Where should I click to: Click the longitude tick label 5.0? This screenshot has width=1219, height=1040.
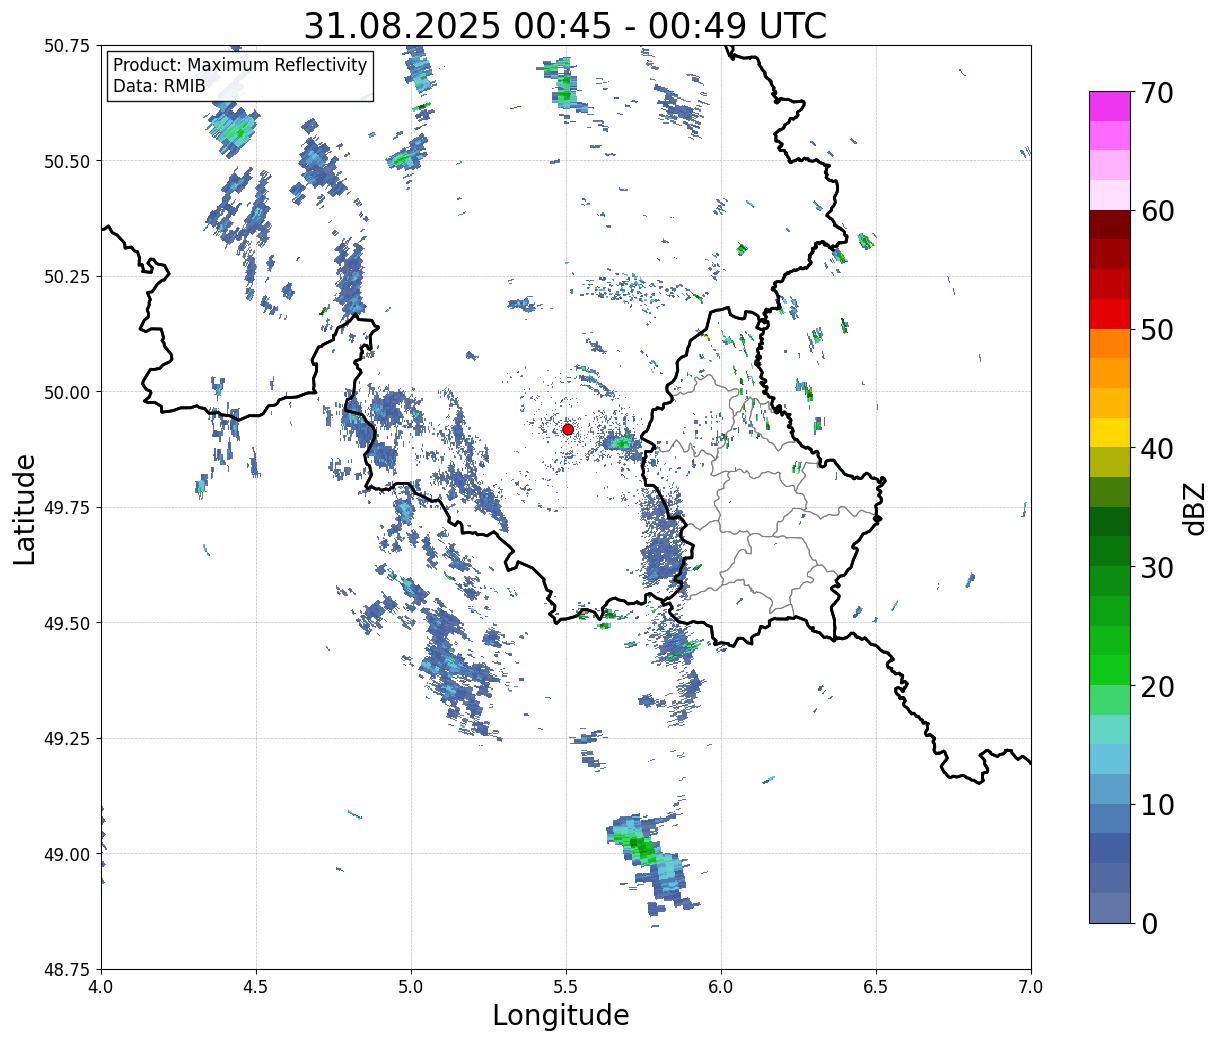[x=411, y=987]
